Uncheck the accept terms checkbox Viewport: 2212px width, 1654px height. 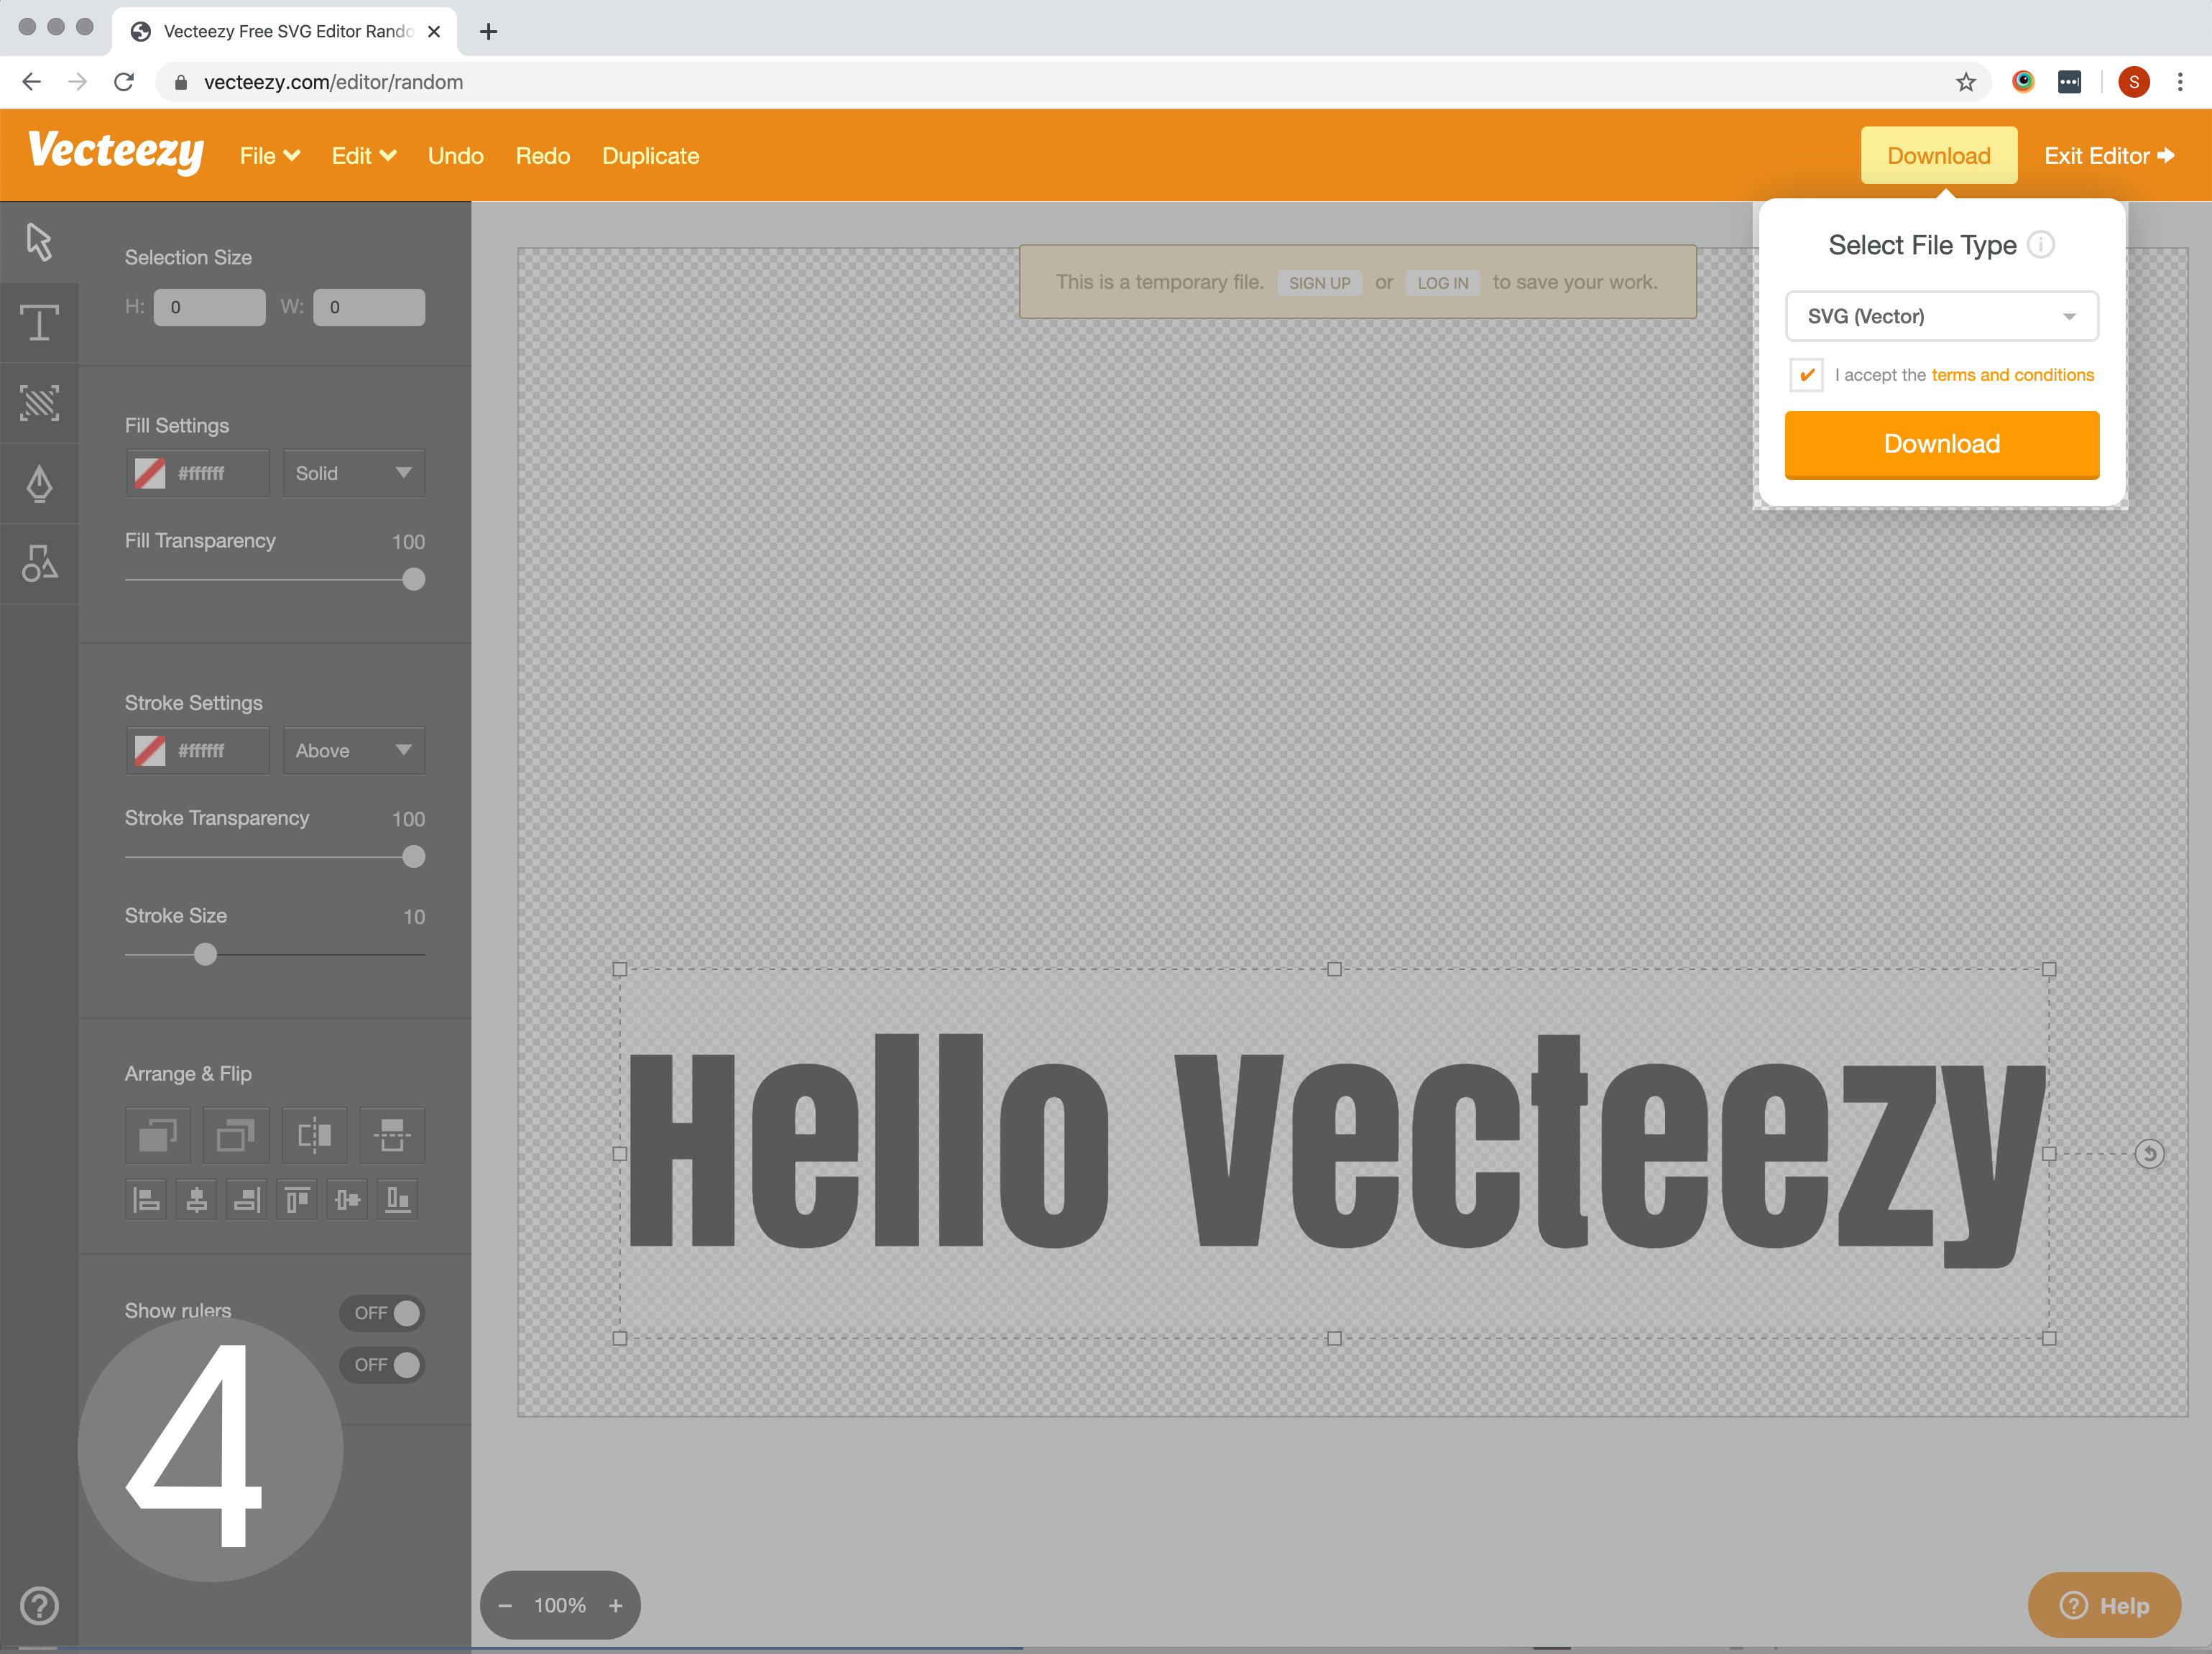pyautogui.click(x=1806, y=375)
